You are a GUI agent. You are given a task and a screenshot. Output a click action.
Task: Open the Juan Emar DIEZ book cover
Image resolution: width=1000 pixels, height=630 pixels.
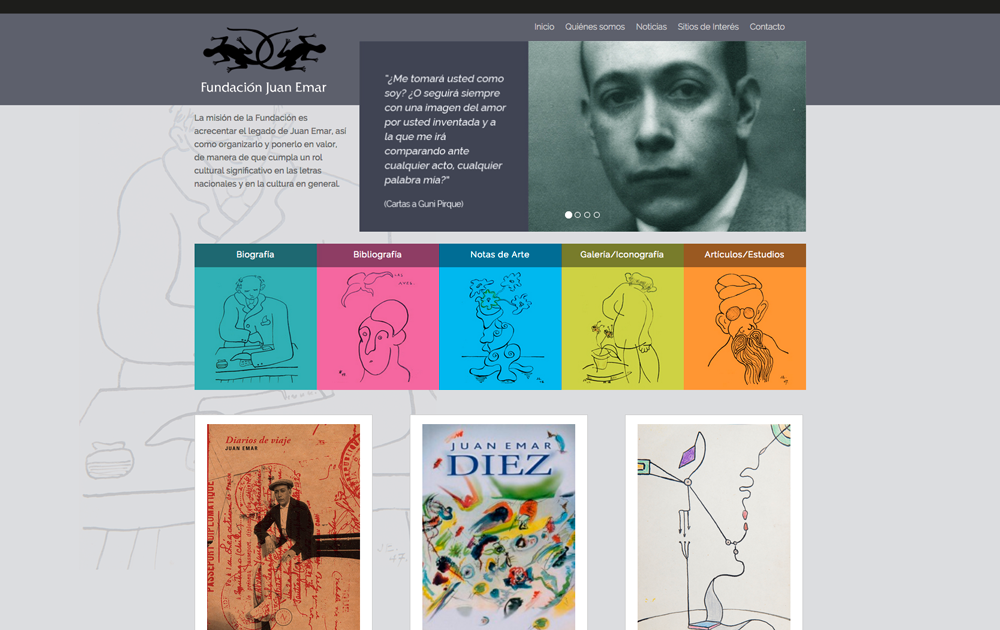(x=499, y=527)
